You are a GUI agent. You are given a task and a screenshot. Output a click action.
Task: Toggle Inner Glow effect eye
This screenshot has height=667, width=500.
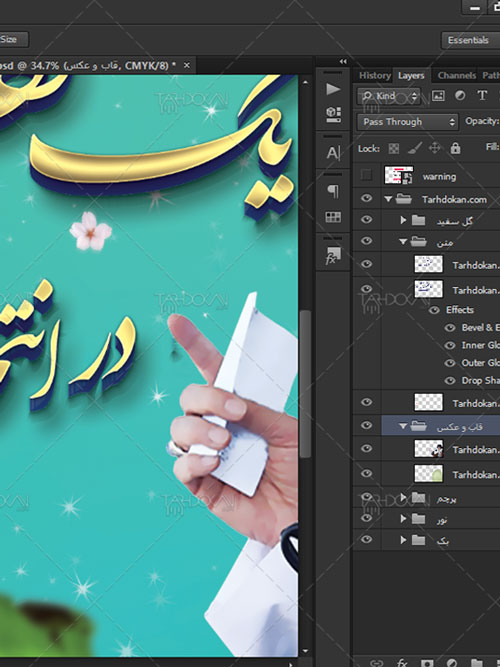click(450, 345)
